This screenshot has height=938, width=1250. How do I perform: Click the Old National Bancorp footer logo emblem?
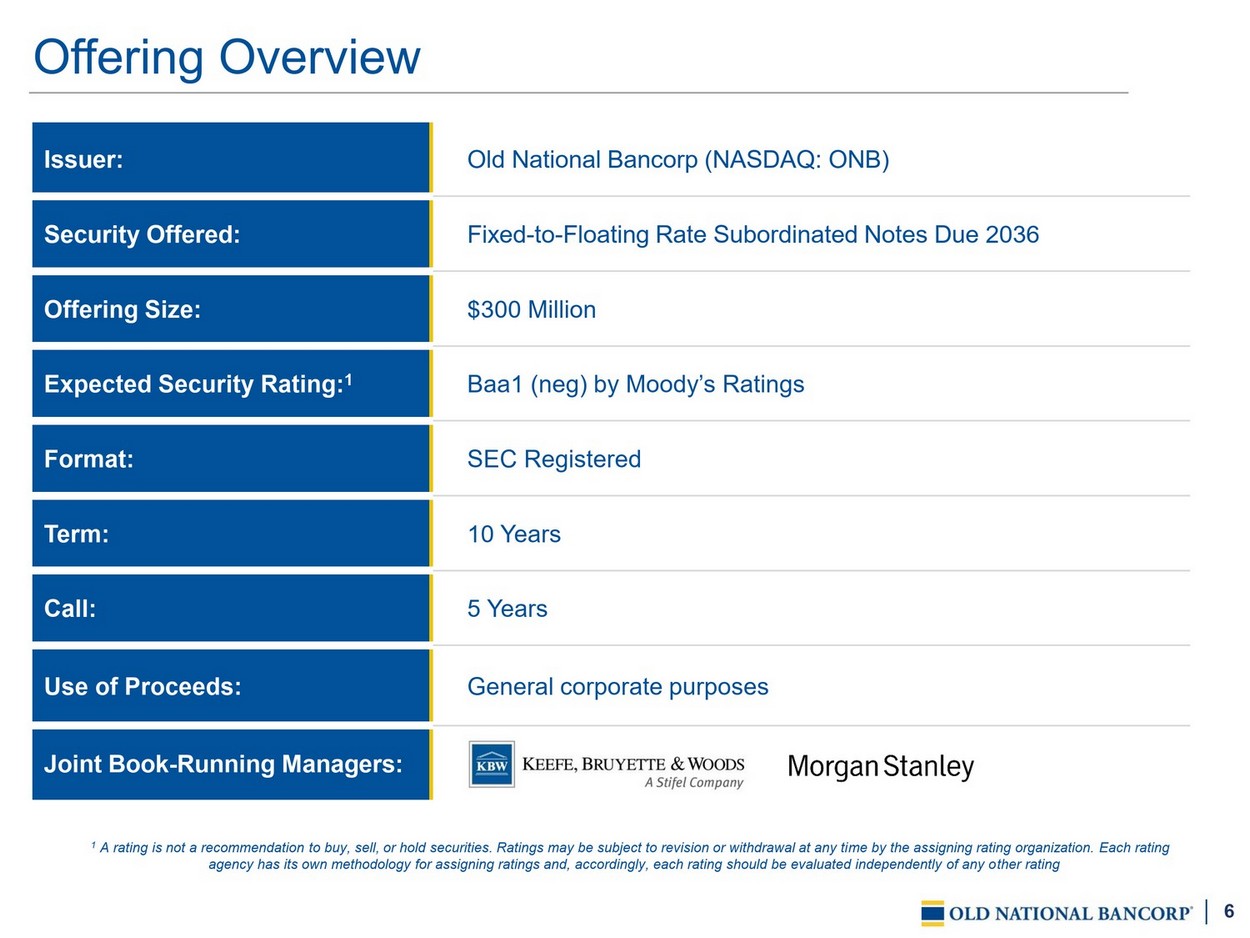pyautogui.click(x=932, y=912)
